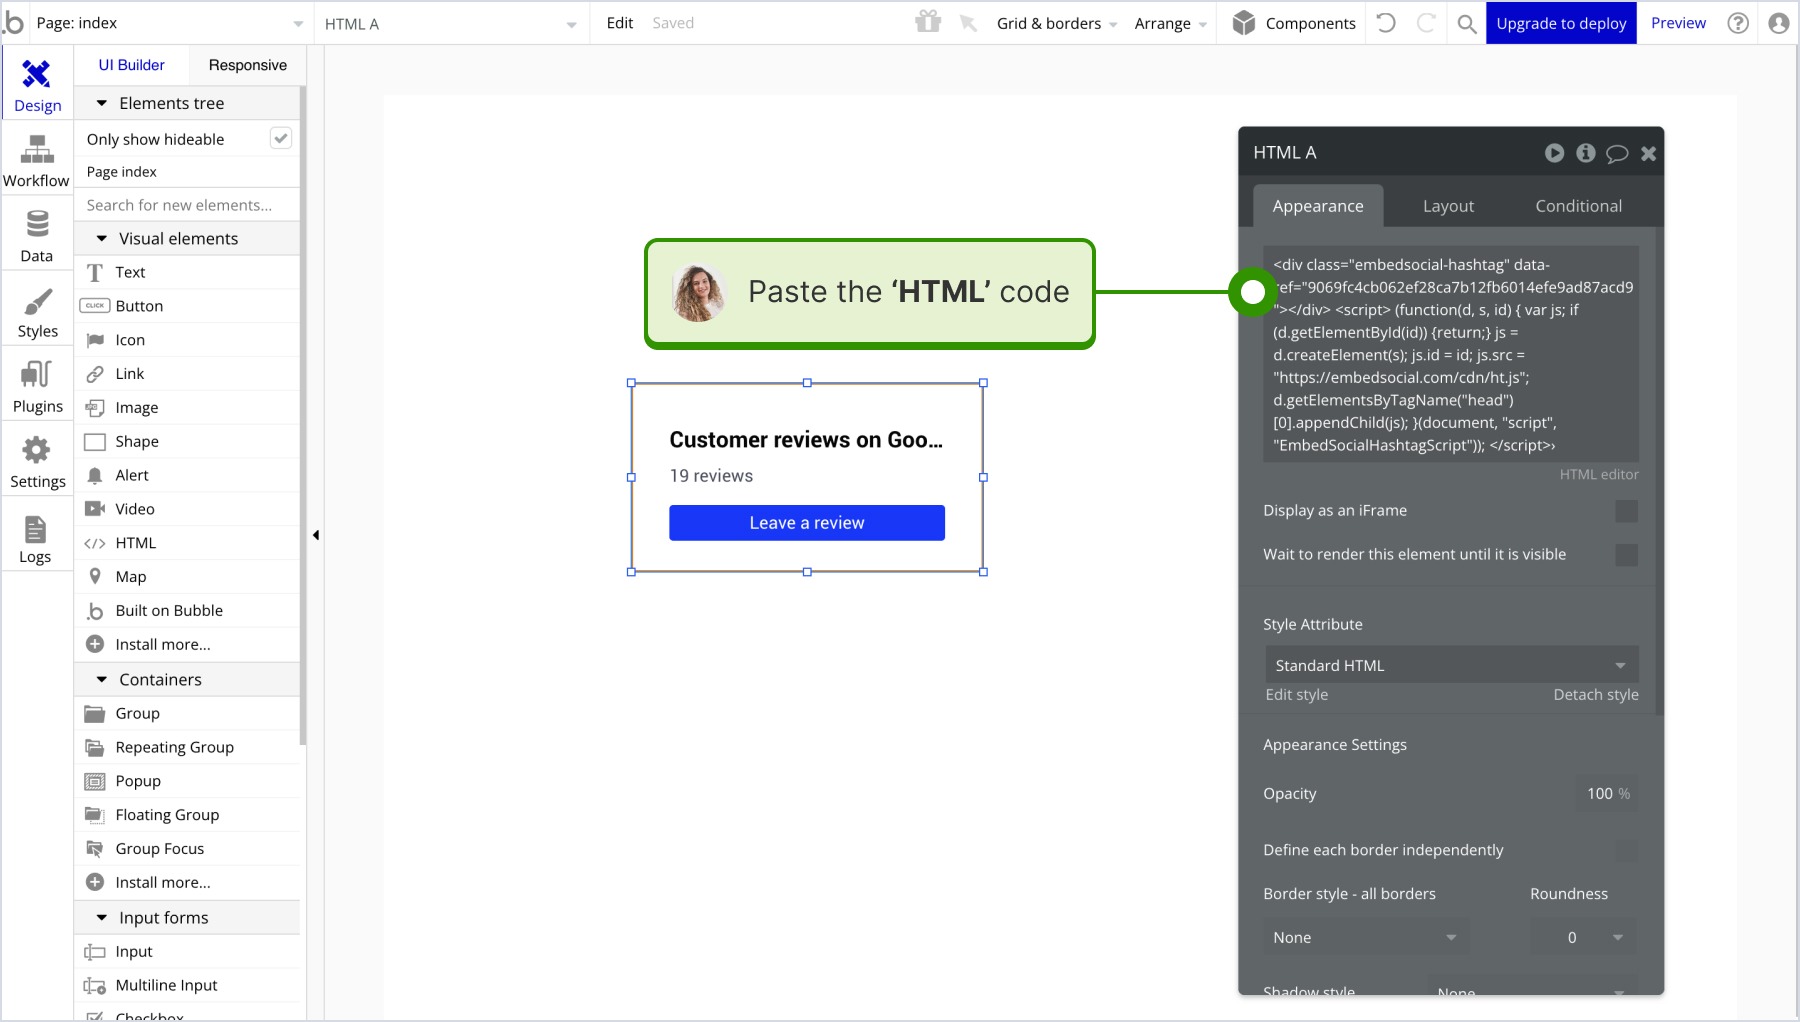Open the Plugins section
This screenshot has width=1800, height=1022.
[37, 387]
